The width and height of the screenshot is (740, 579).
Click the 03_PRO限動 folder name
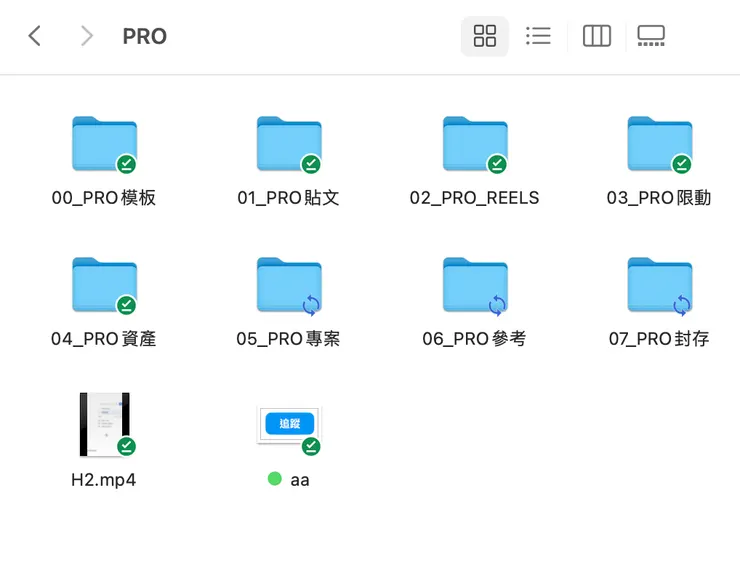pyautogui.click(x=659, y=198)
